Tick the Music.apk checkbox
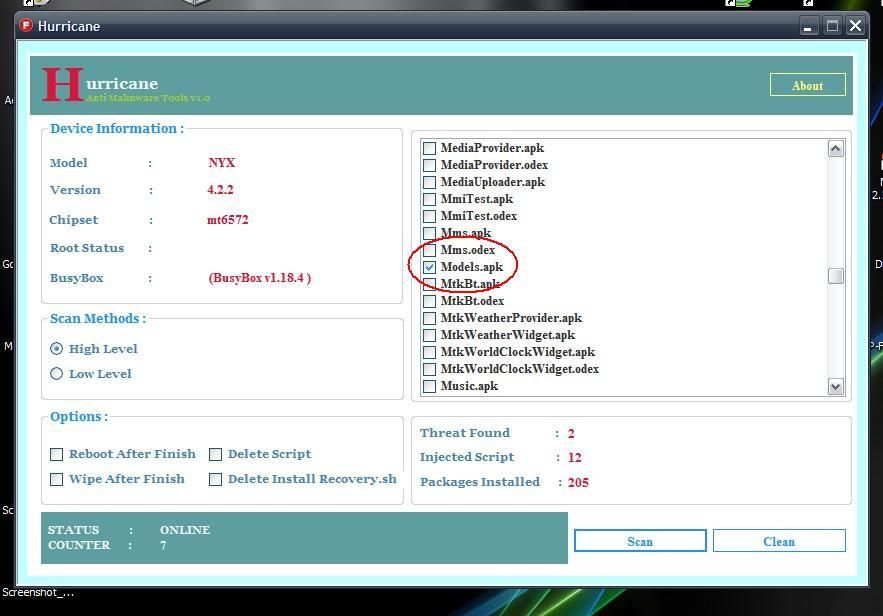This screenshot has width=883, height=616. pos(430,386)
